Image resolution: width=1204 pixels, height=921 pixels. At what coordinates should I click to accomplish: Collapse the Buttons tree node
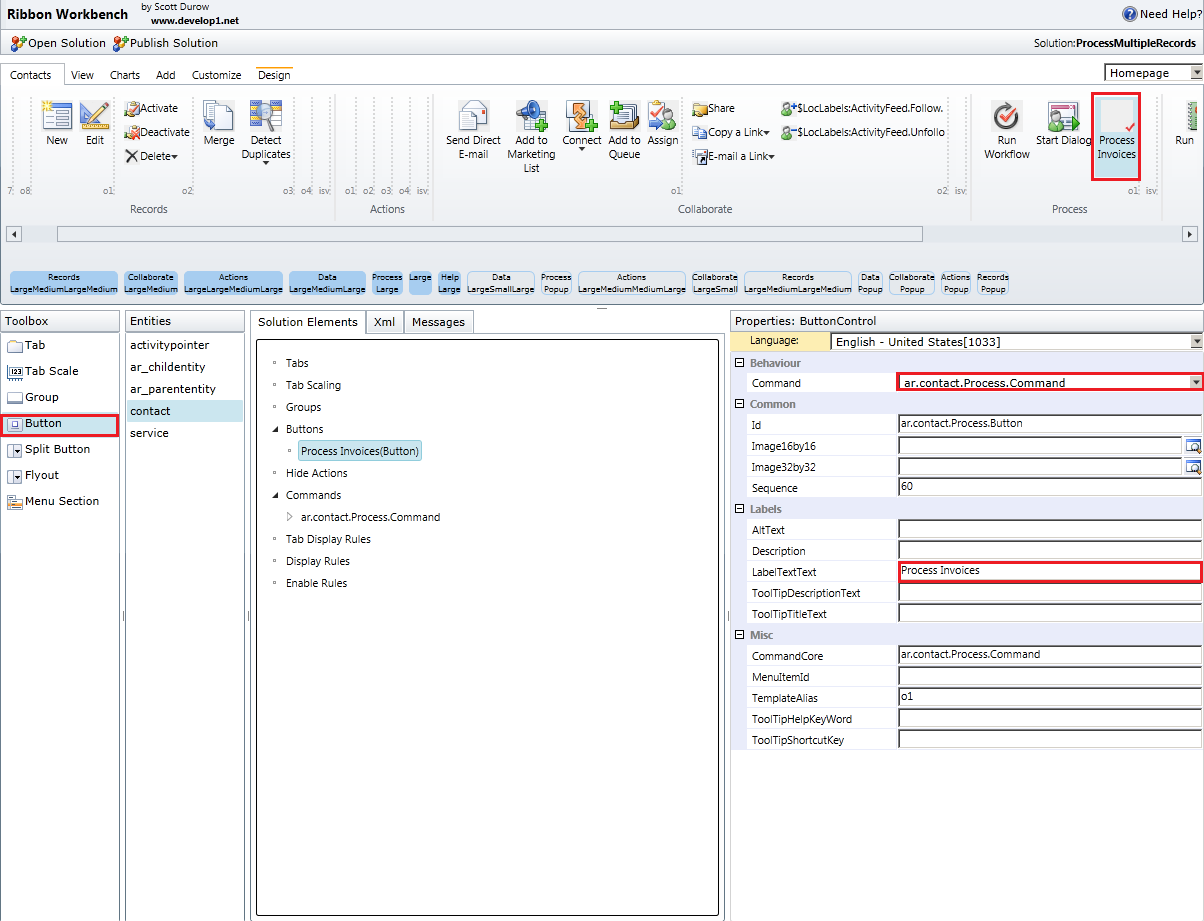(x=275, y=429)
